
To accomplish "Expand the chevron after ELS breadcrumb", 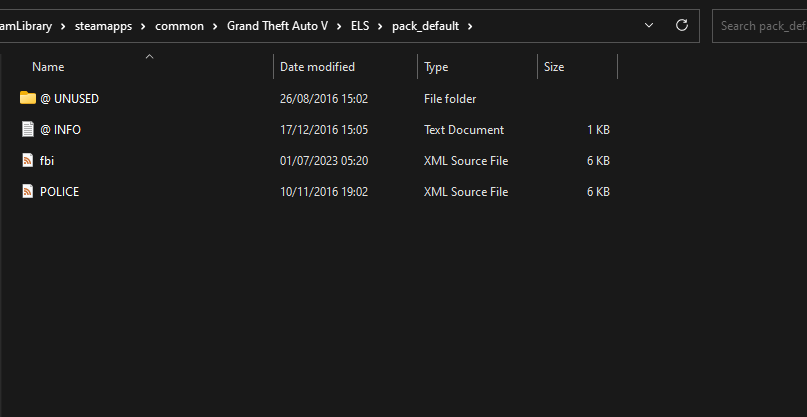I will pyautogui.click(x=380, y=25).
